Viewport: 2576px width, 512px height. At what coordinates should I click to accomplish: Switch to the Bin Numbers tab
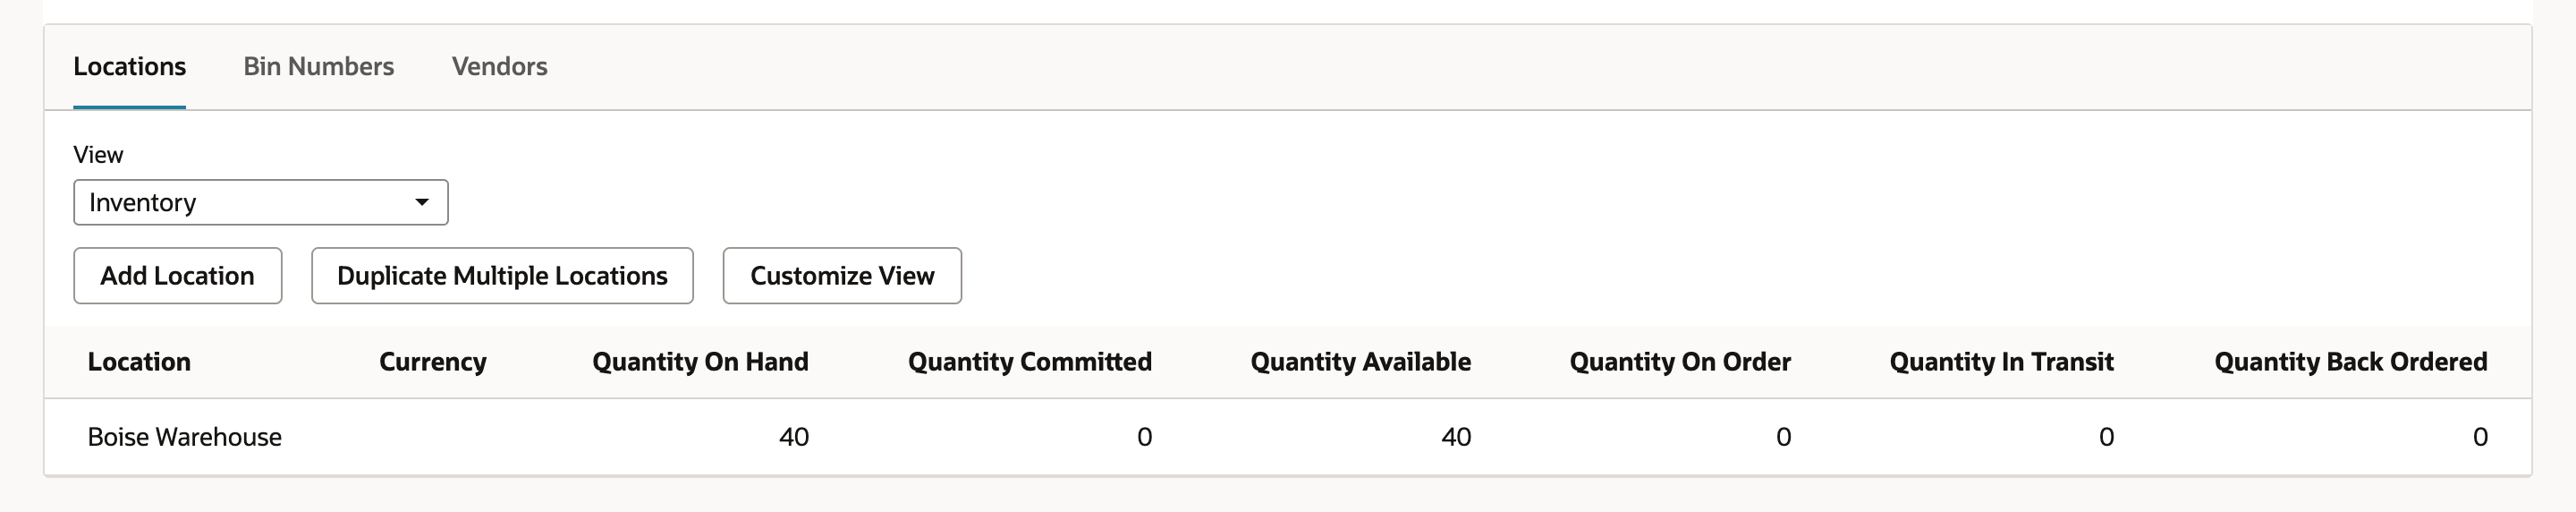pyautogui.click(x=319, y=66)
